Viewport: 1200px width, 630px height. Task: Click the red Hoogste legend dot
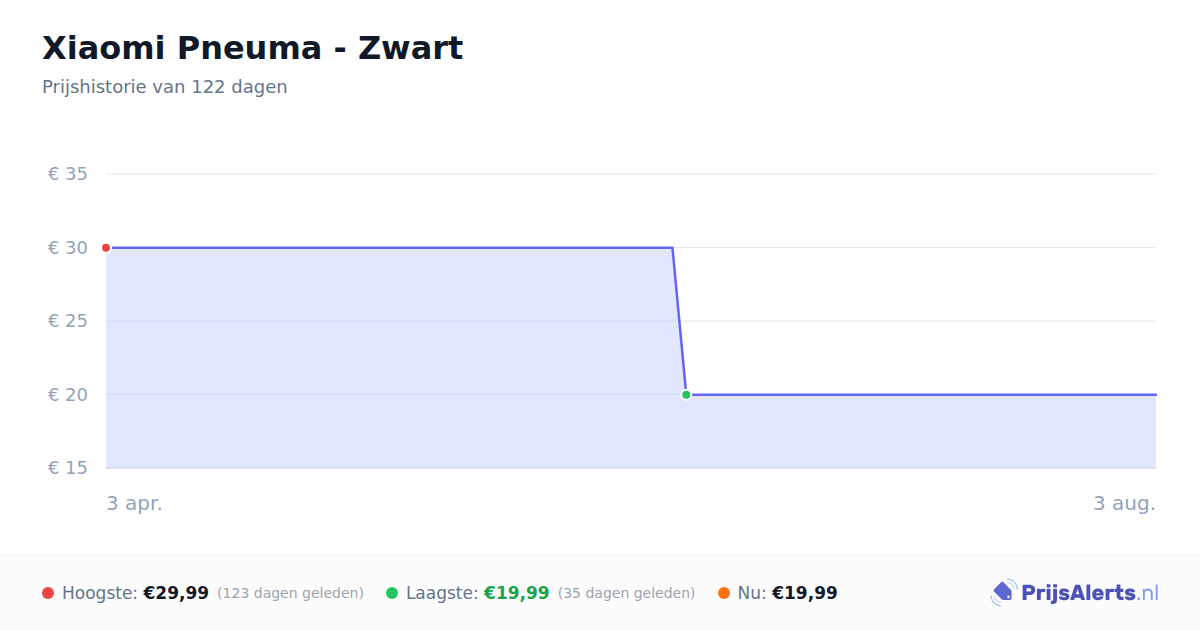(48, 593)
